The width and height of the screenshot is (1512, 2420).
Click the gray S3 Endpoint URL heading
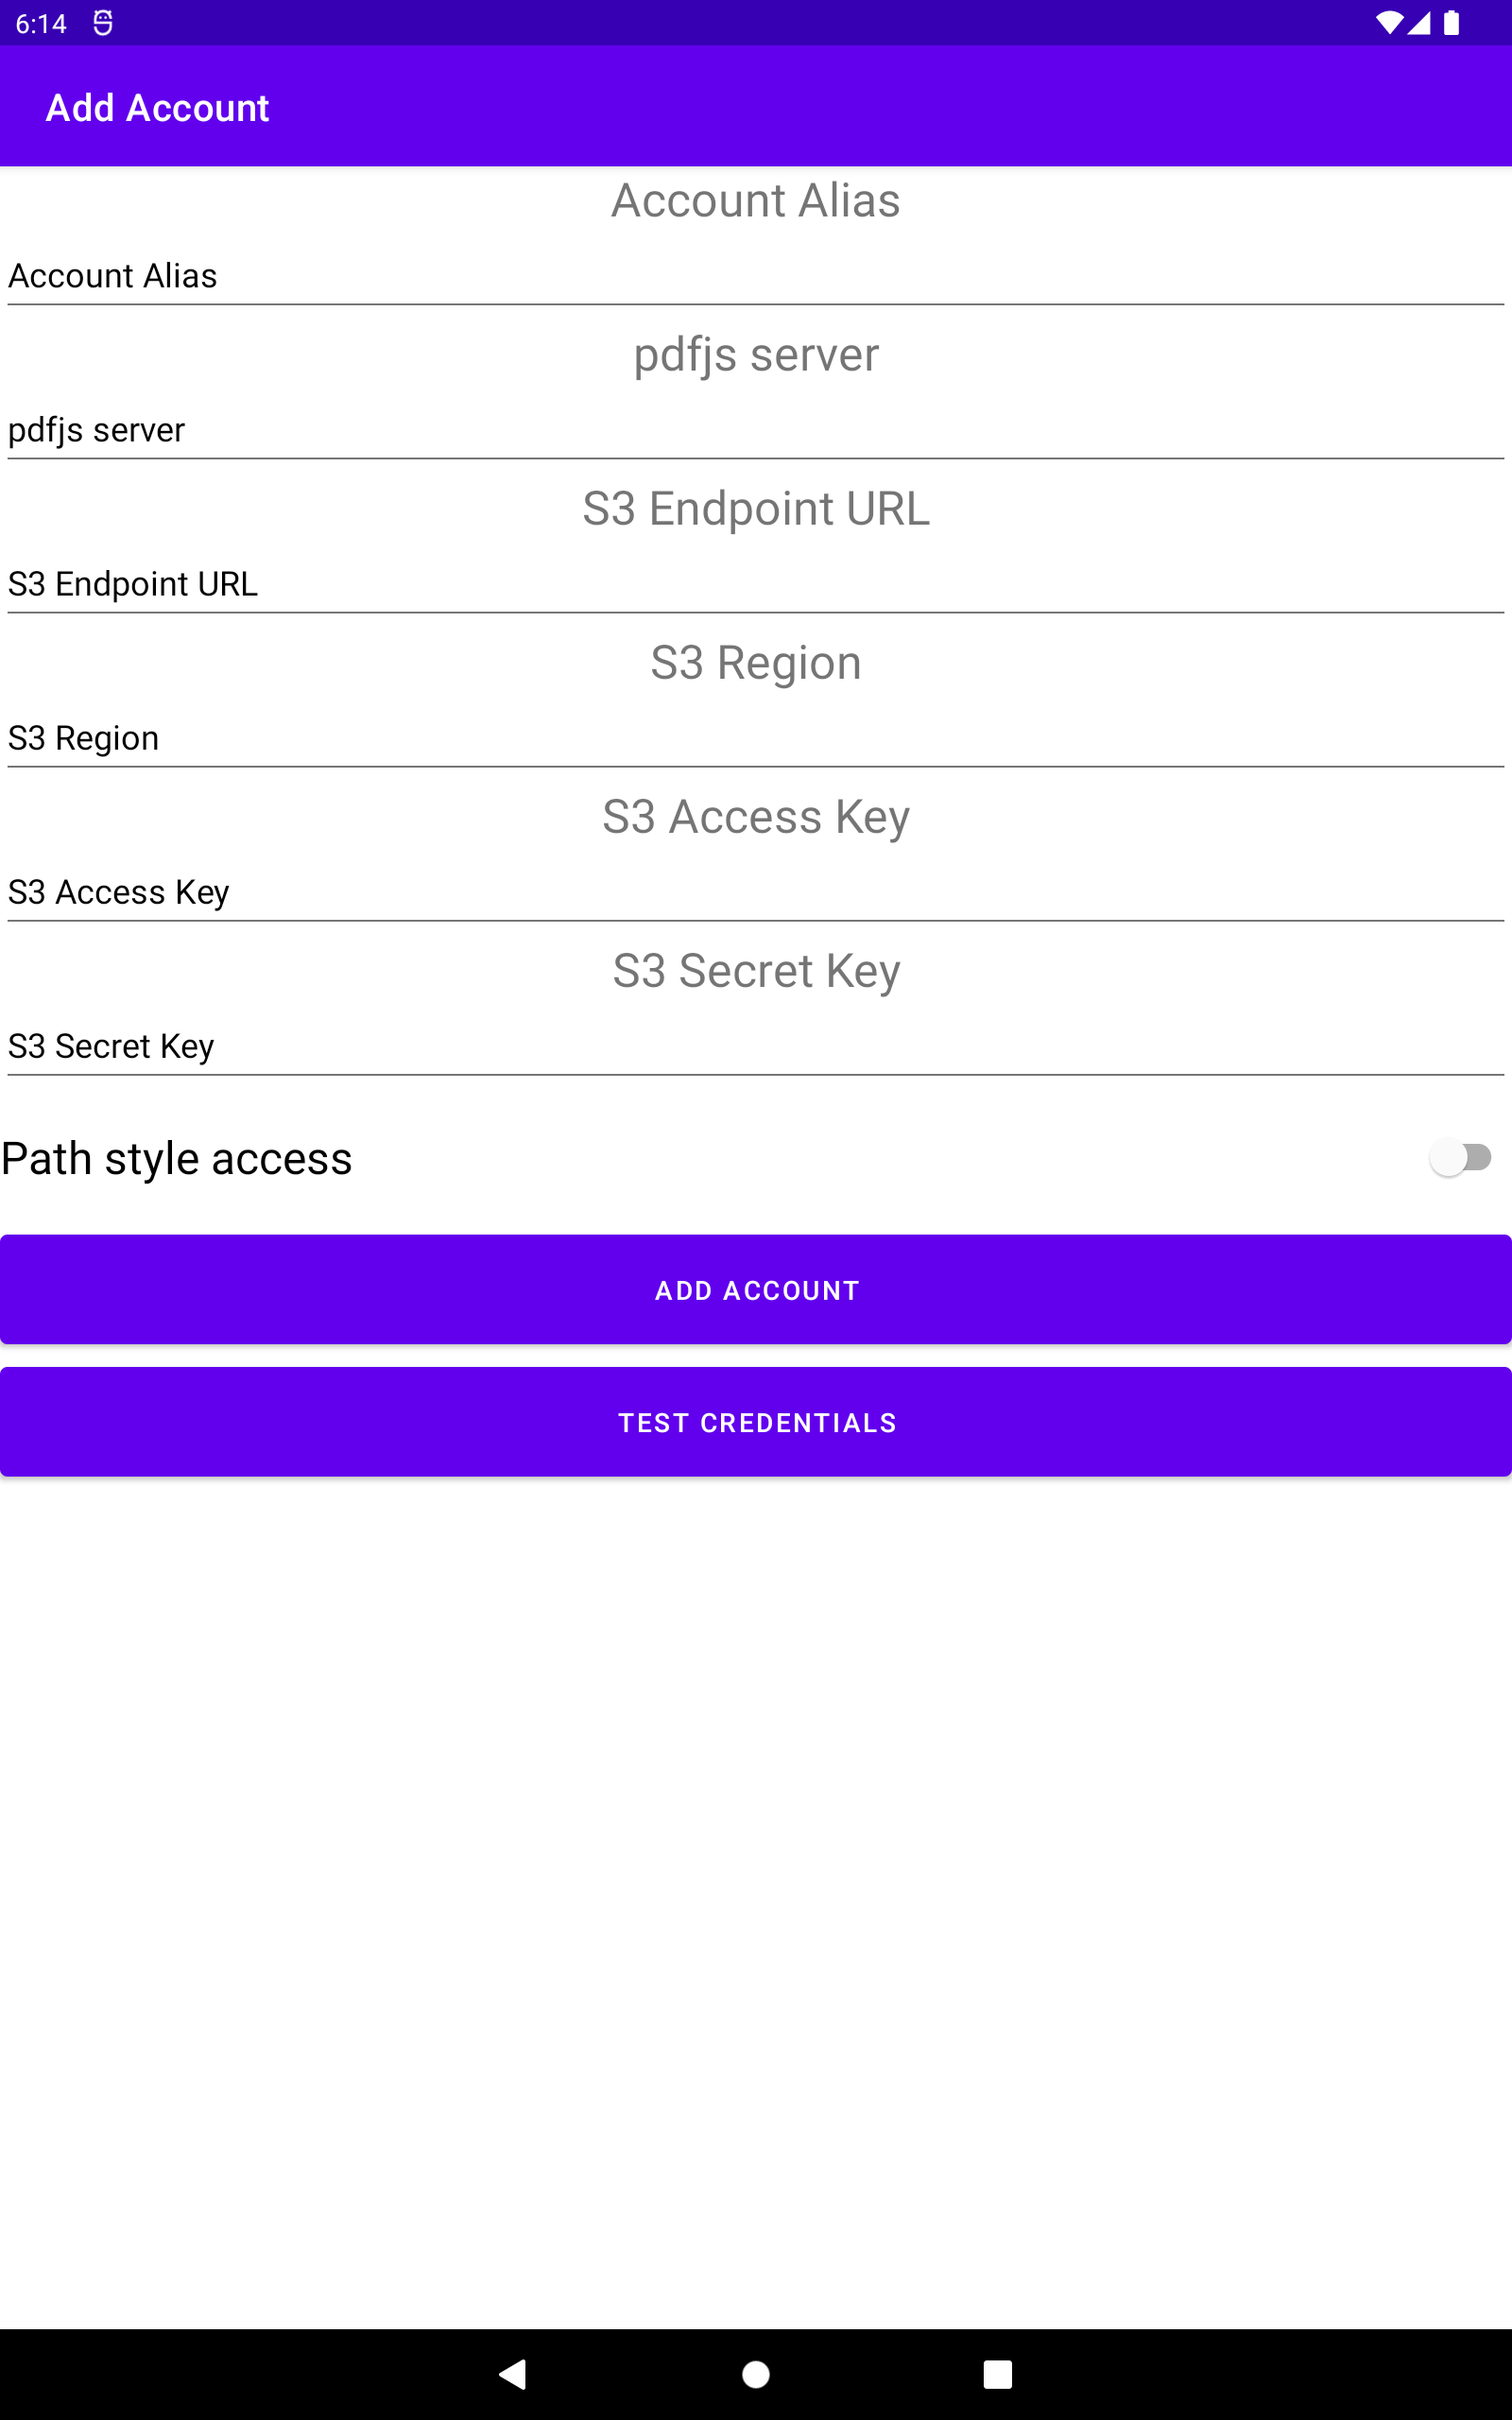pos(756,508)
